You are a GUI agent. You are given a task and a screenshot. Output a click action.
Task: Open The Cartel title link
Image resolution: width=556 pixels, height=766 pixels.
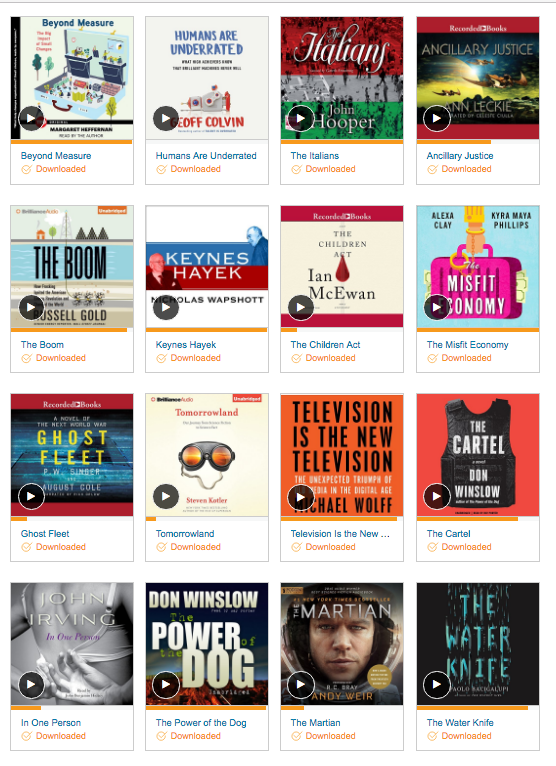click(x=448, y=533)
